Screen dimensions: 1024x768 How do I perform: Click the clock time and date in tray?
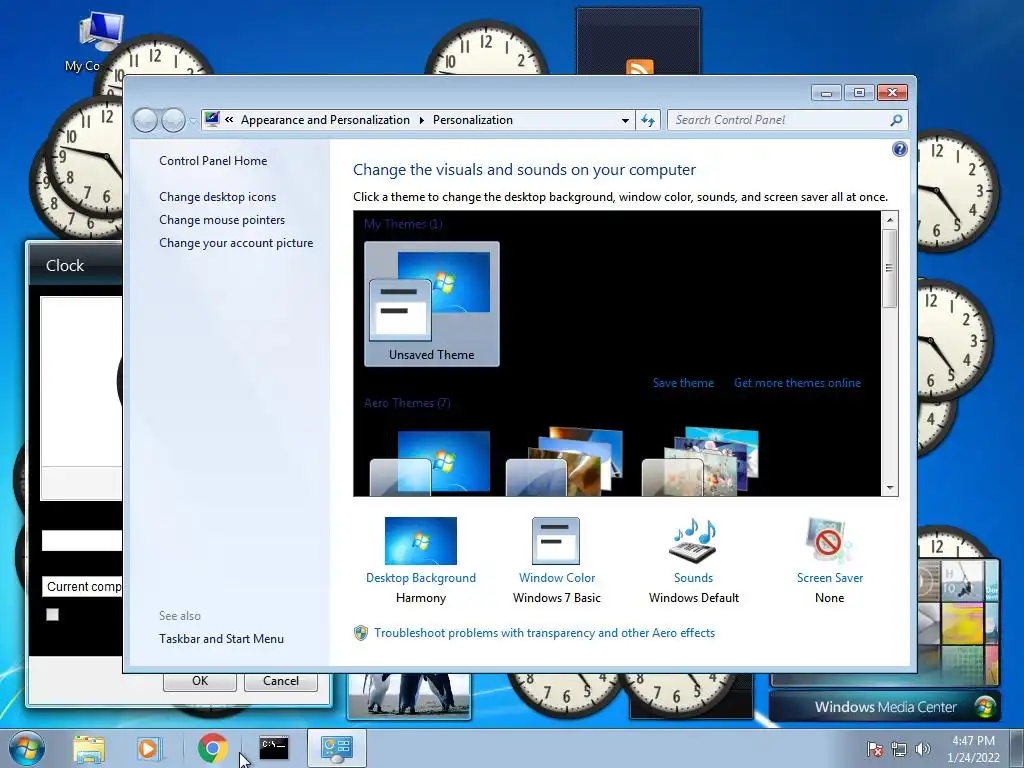pos(973,749)
